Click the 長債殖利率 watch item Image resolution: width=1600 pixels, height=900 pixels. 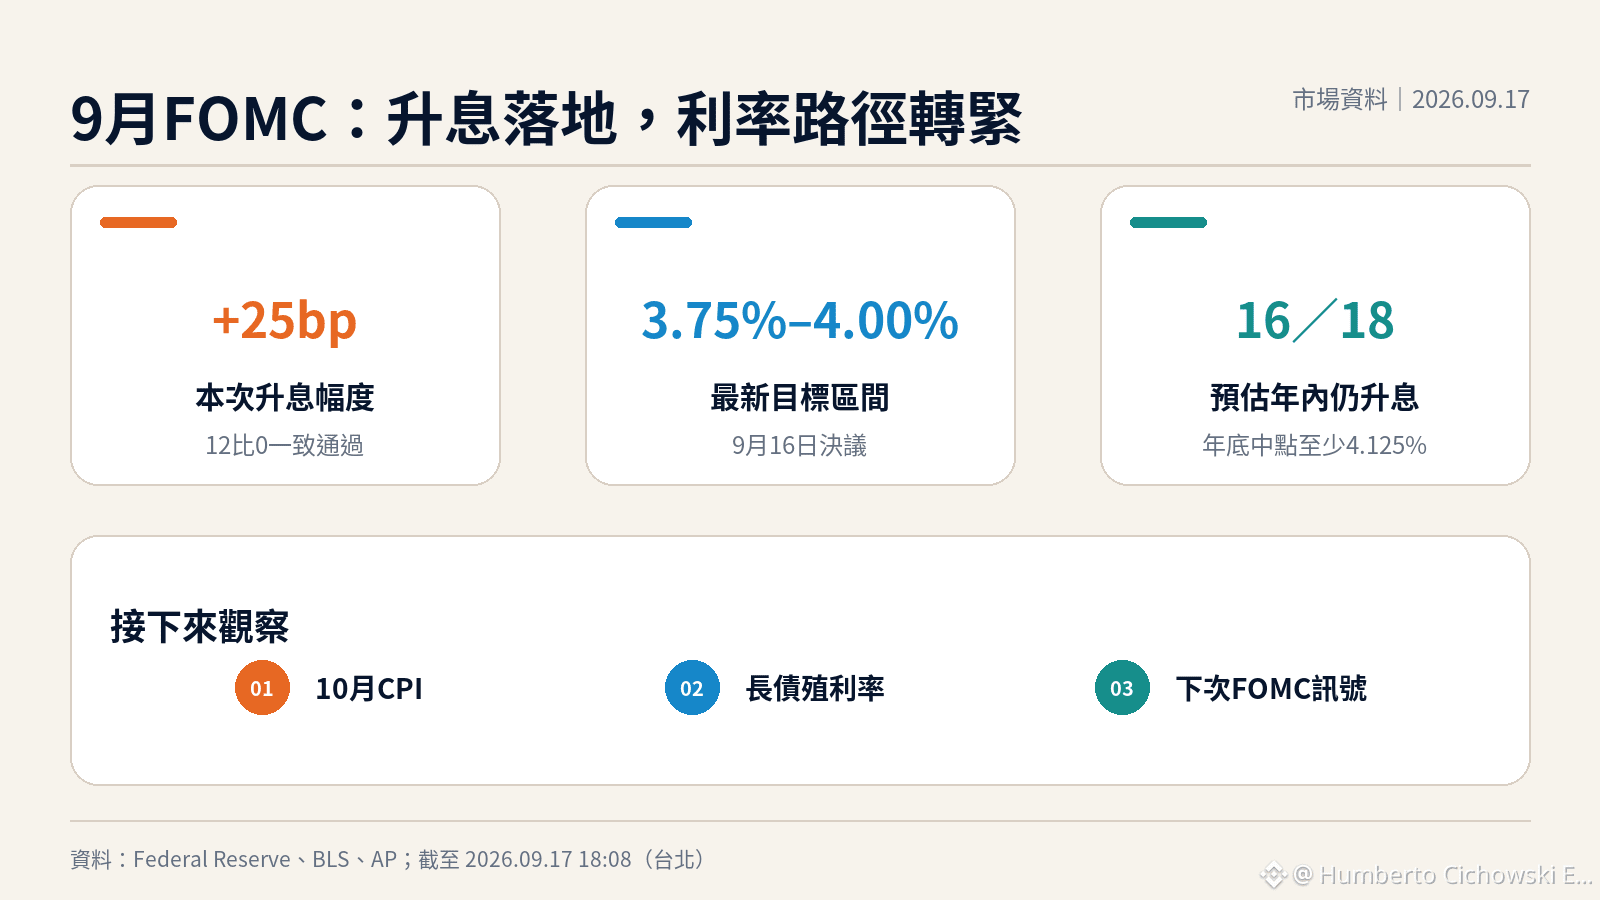(815, 689)
